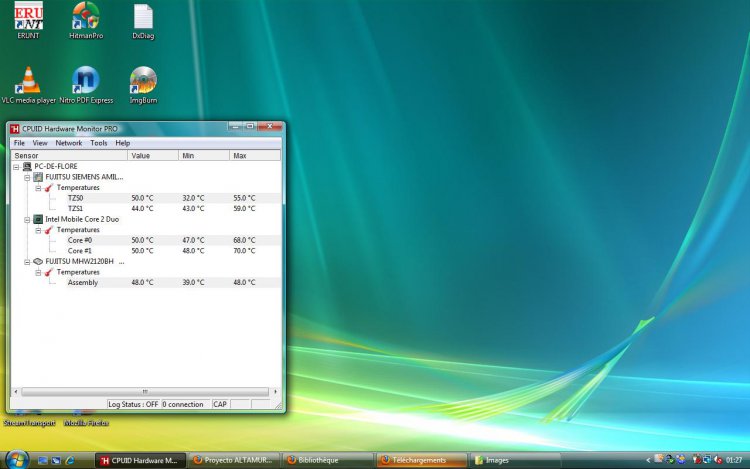Select the FUJITSU MHW2120BH drive icon
This screenshot has width=750, height=469.
coord(38,262)
